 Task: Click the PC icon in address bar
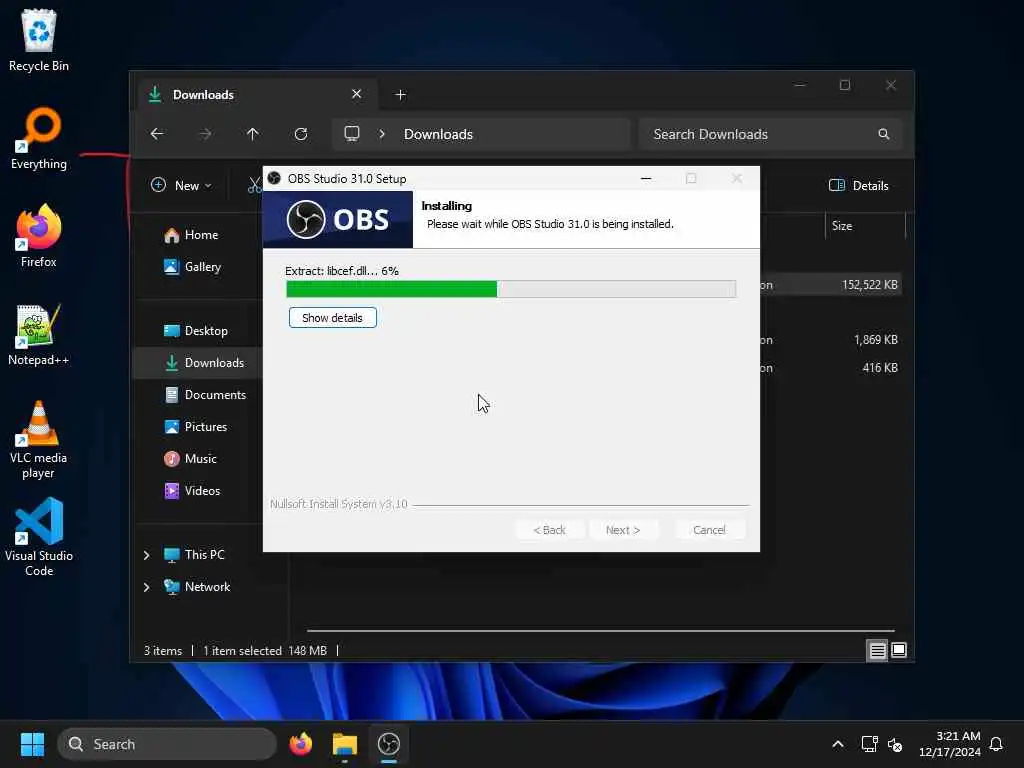(352, 134)
